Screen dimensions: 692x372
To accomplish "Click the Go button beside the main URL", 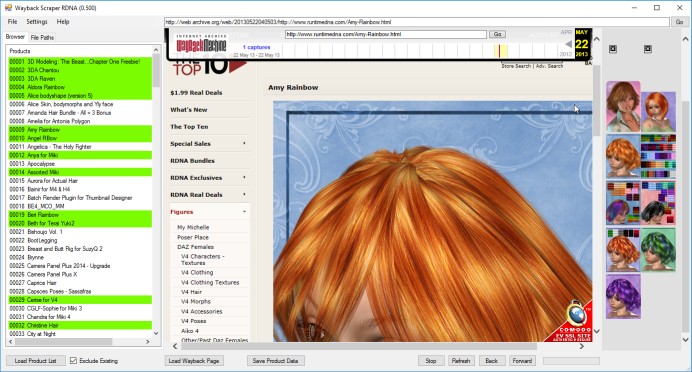I will point(679,22).
